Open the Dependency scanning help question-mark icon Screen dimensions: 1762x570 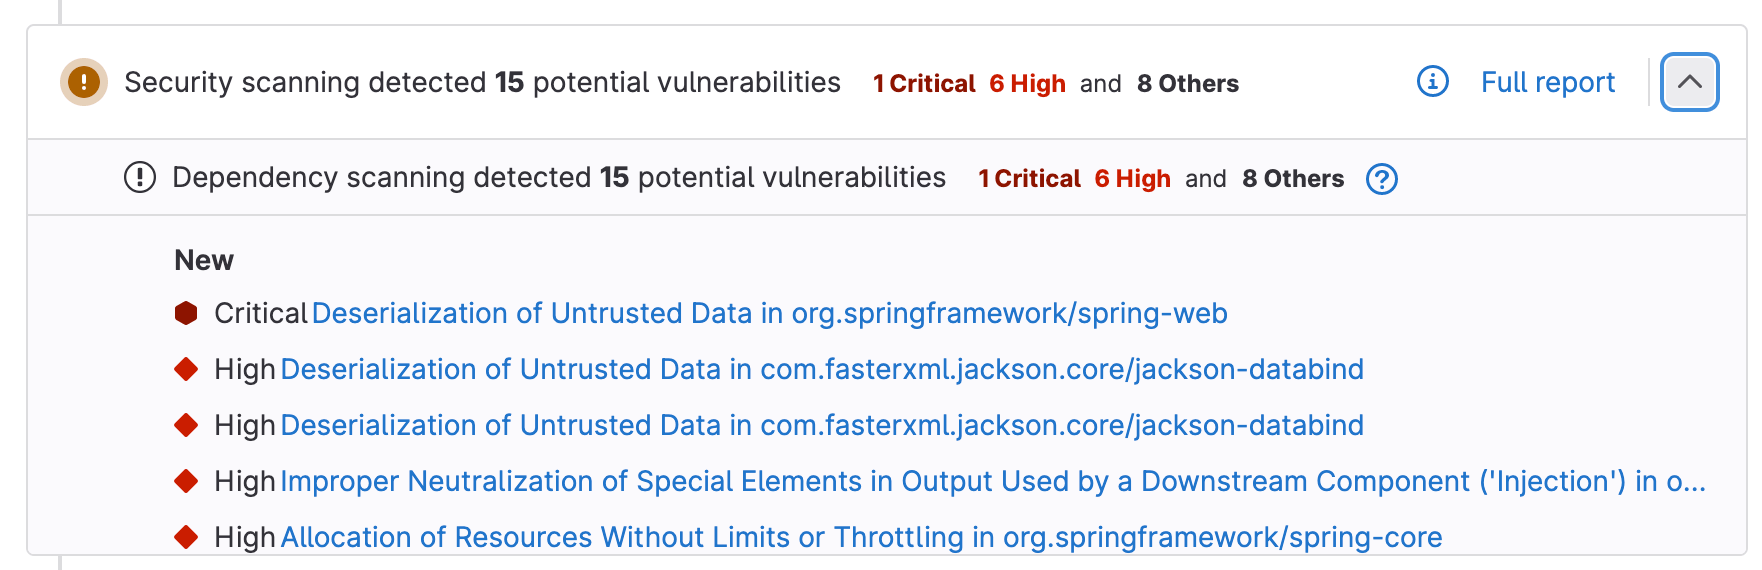pos(1381,179)
